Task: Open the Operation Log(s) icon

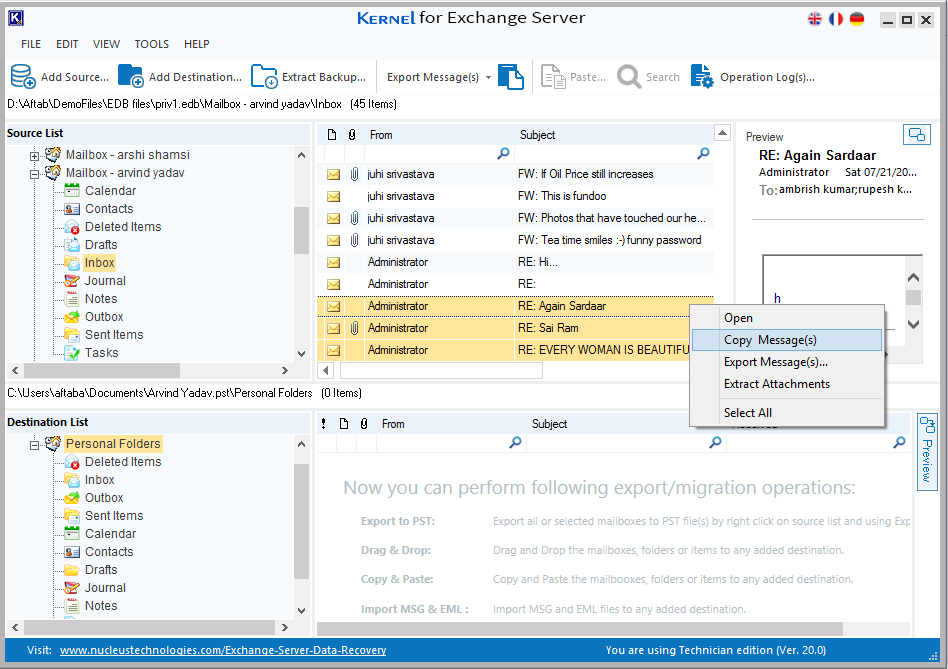Action: (x=703, y=77)
